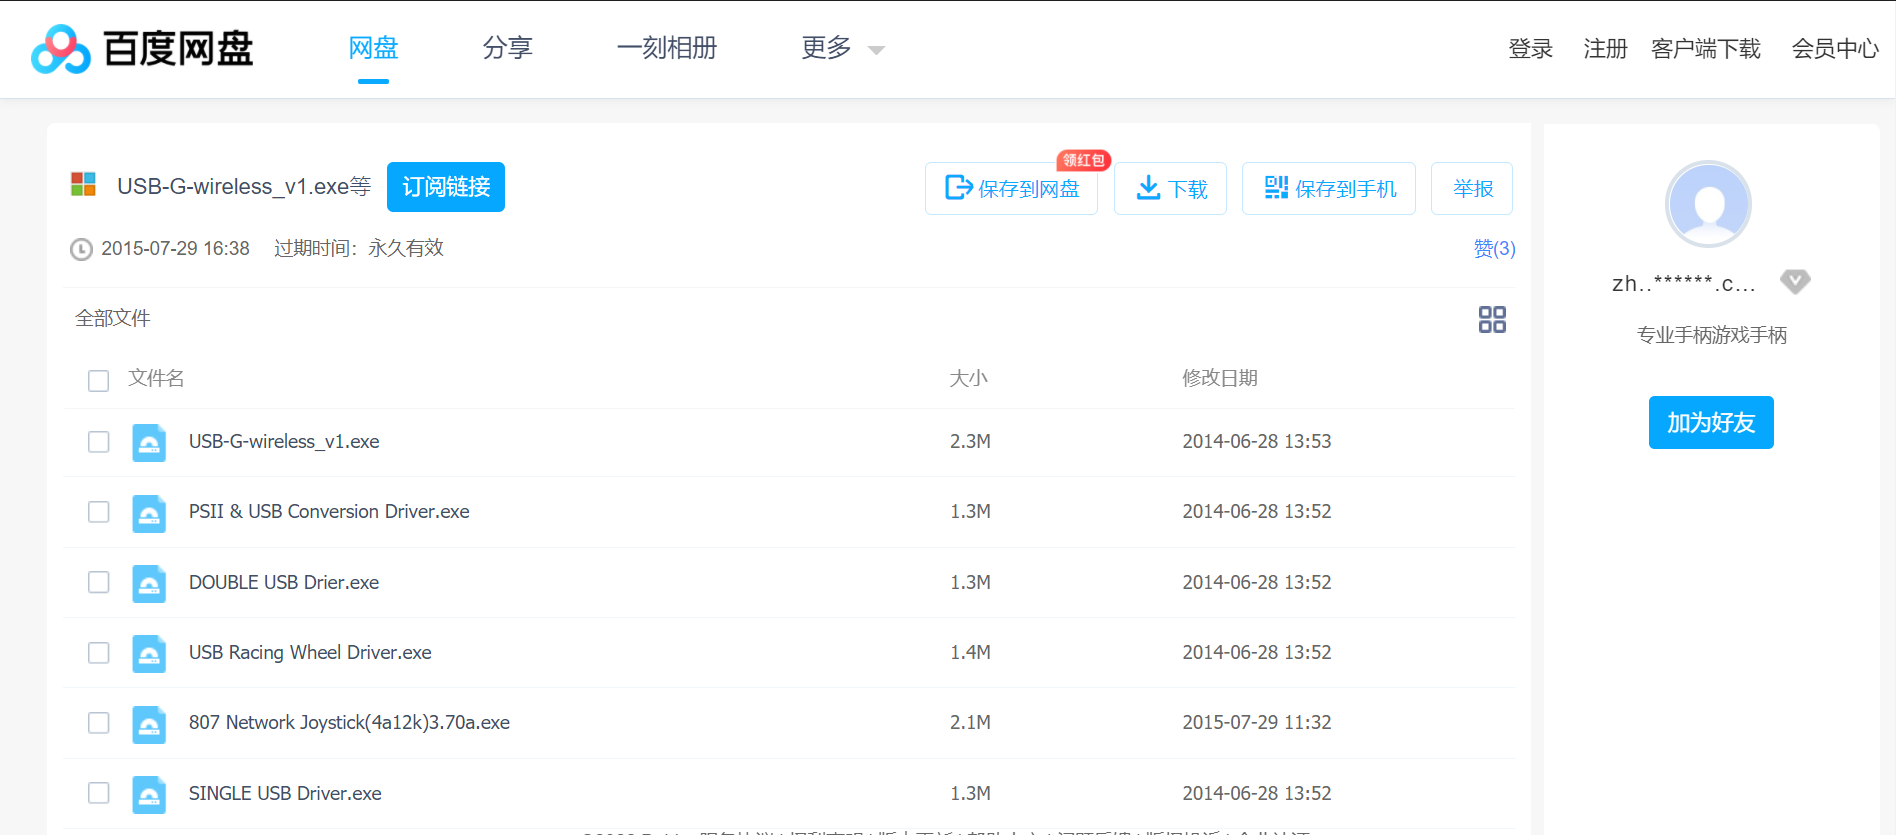Click the 下载 button
This screenshot has height=835, width=1896.
click(1170, 188)
